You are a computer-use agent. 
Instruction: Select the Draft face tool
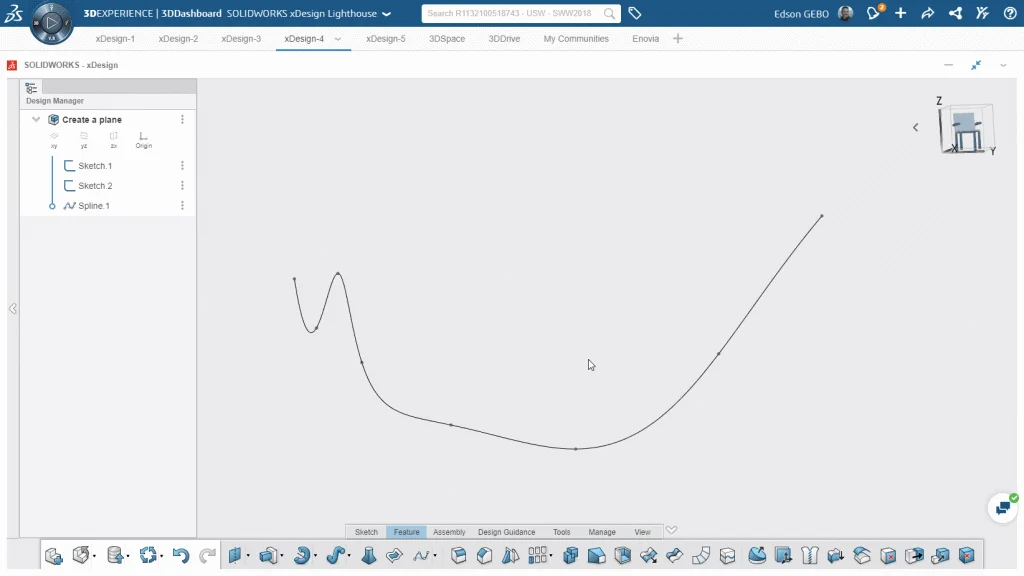pyautogui.click(x=596, y=556)
